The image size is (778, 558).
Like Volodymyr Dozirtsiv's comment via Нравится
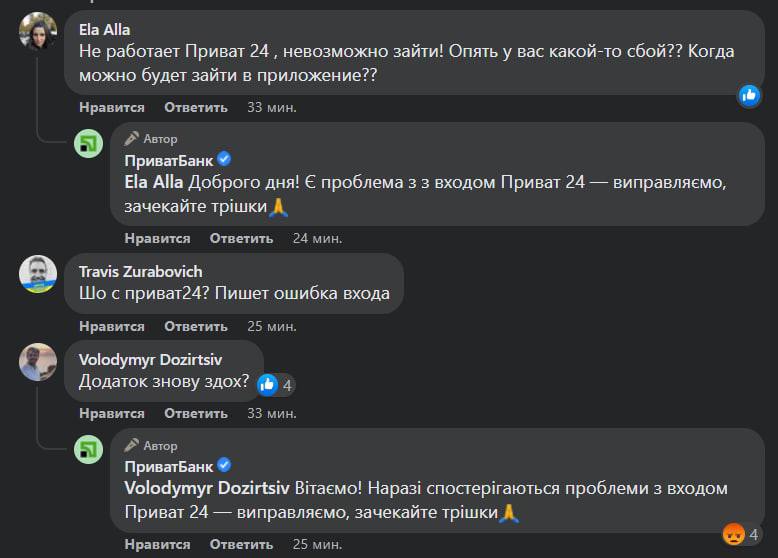click(x=111, y=413)
